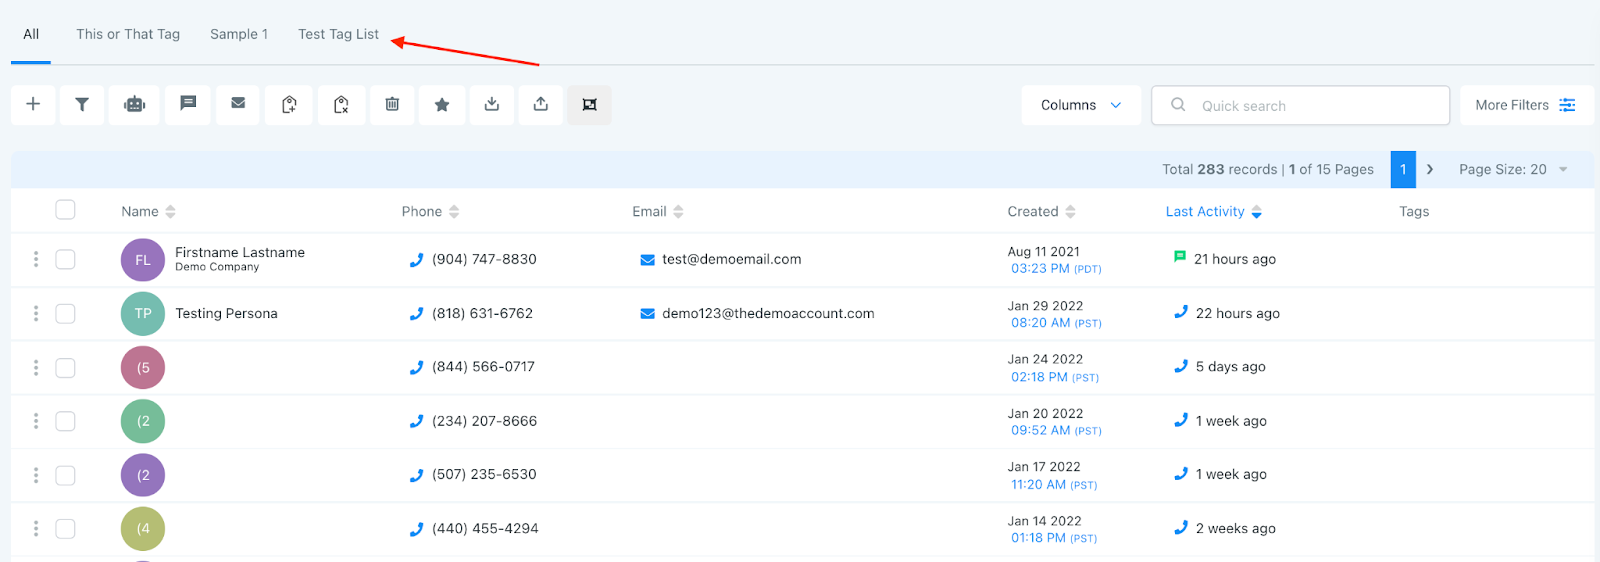Viewport: 1600px width, 562px height.
Task: Focus the Quick search field
Action: (x=1310, y=105)
